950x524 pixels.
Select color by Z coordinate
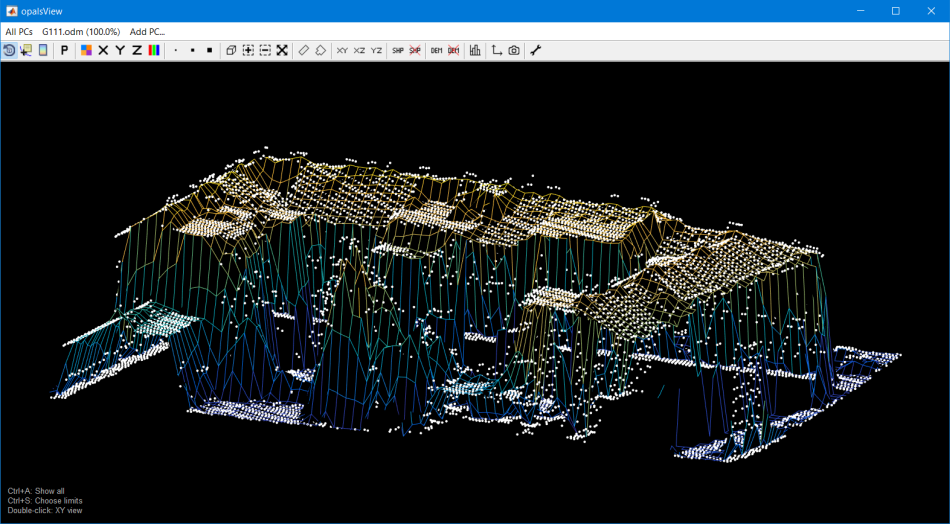coord(137,50)
